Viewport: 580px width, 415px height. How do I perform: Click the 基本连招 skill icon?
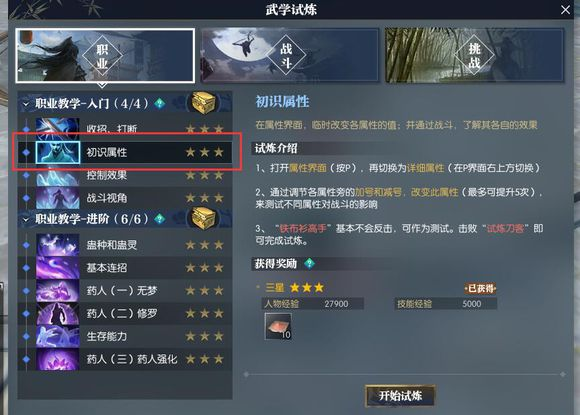58,267
